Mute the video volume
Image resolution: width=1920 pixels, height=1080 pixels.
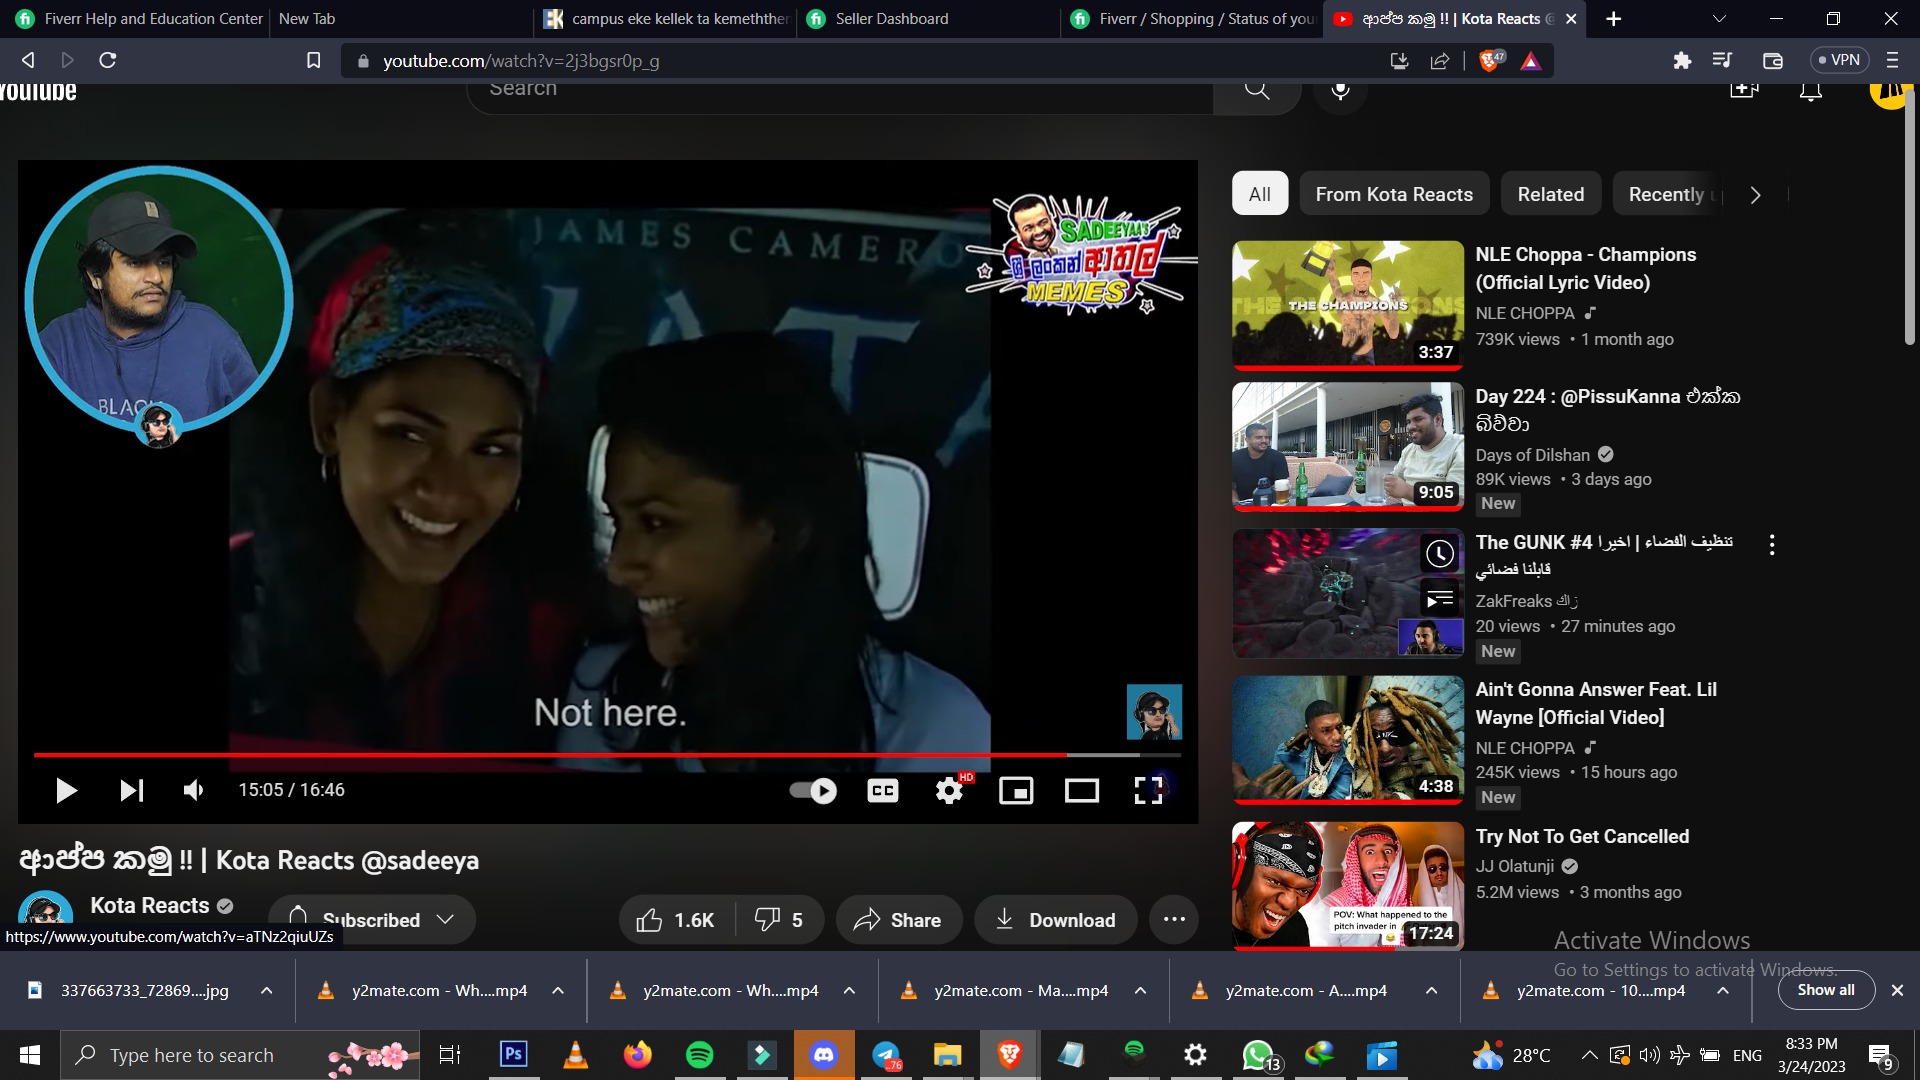[194, 791]
